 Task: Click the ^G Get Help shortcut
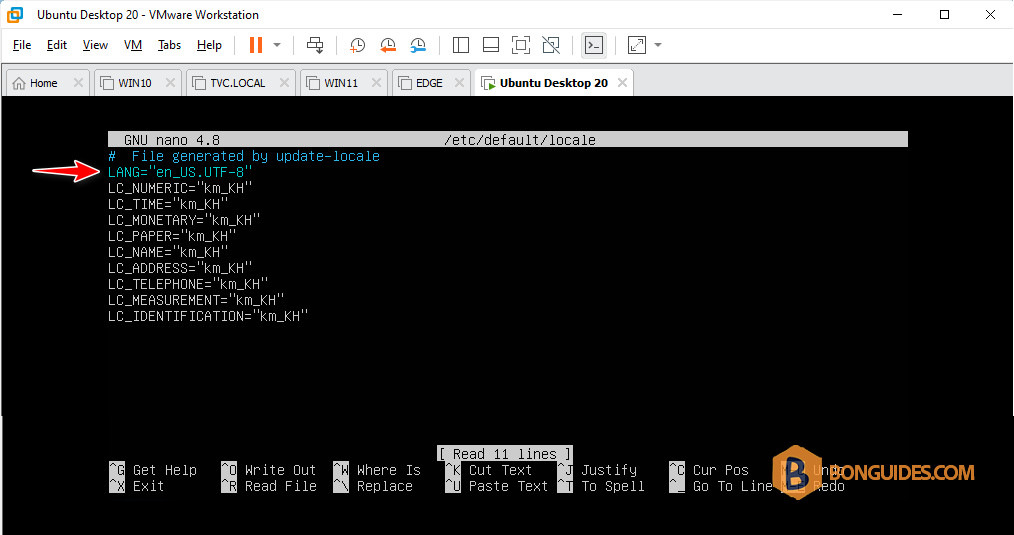[x=153, y=470]
